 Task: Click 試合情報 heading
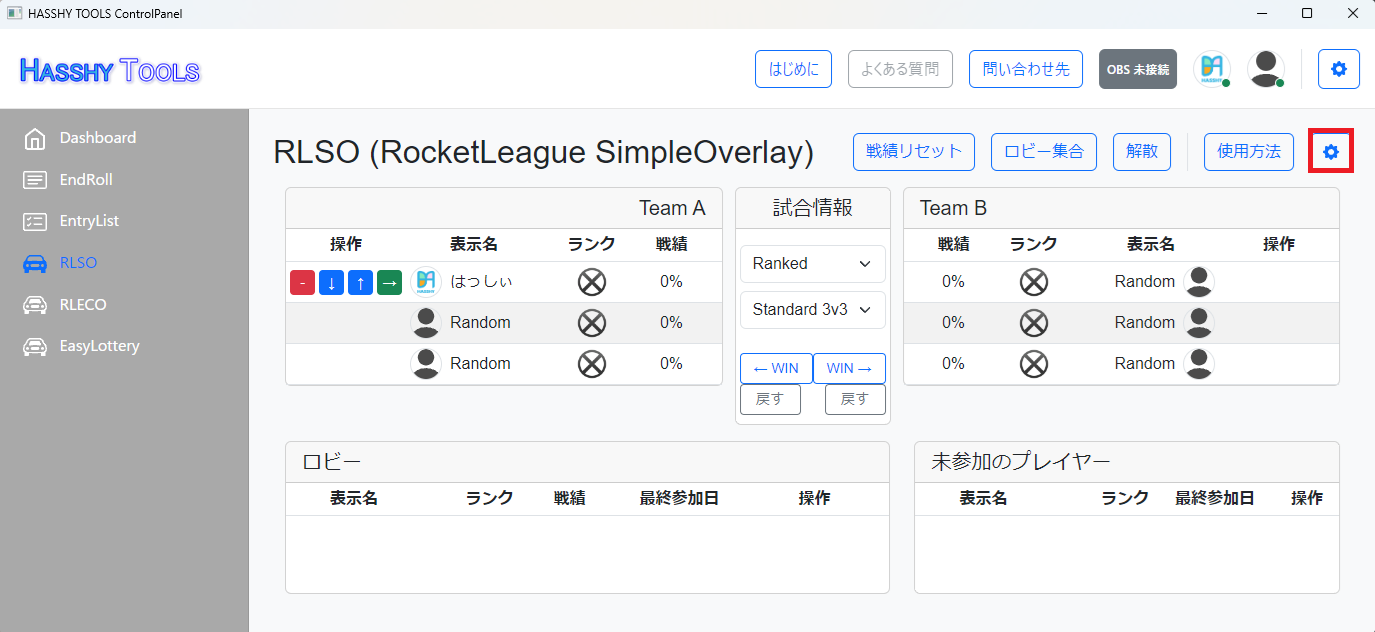point(813,207)
